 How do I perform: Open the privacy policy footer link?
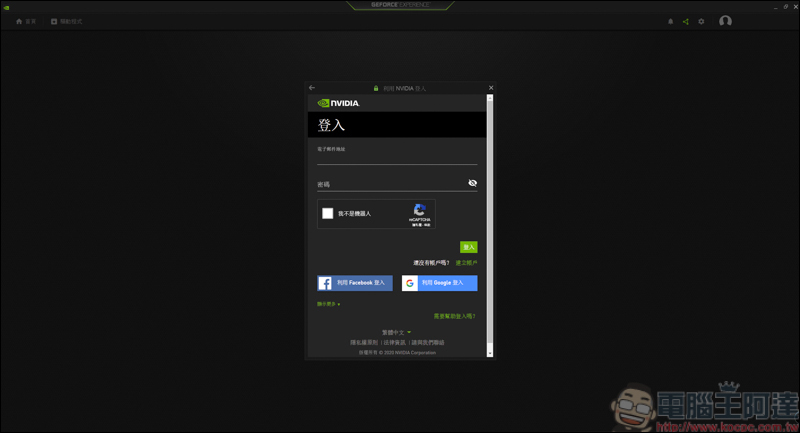(364, 343)
